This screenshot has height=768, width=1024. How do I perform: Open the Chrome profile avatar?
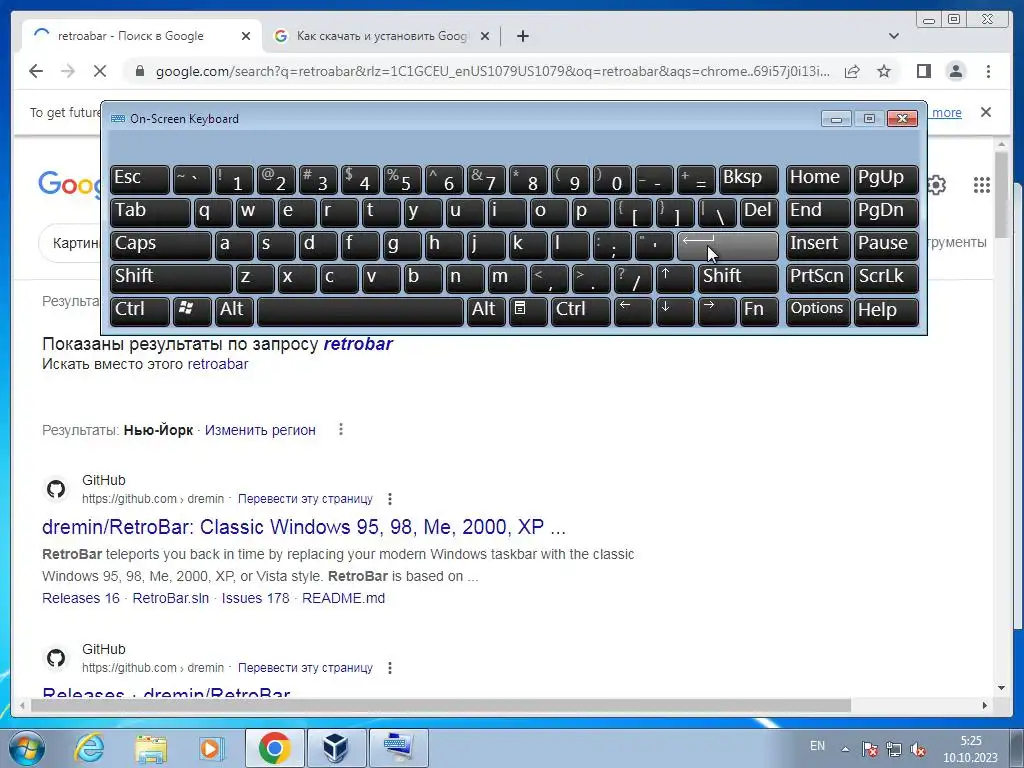click(956, 71)
